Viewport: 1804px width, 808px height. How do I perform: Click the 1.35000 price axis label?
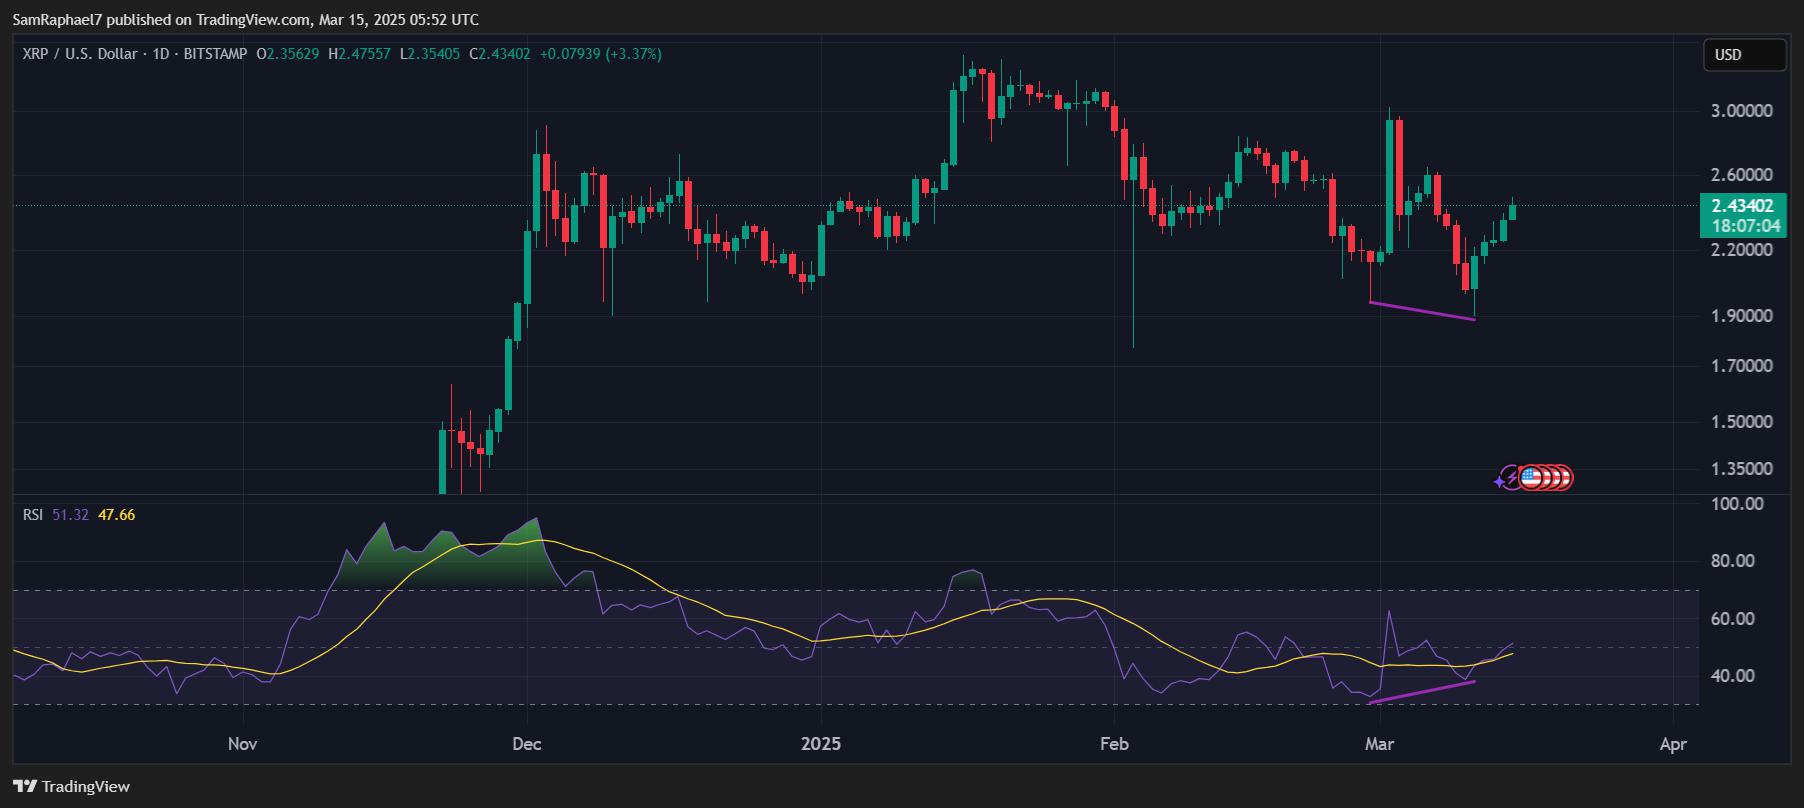pyautogui.click(x=1742, y=469)
